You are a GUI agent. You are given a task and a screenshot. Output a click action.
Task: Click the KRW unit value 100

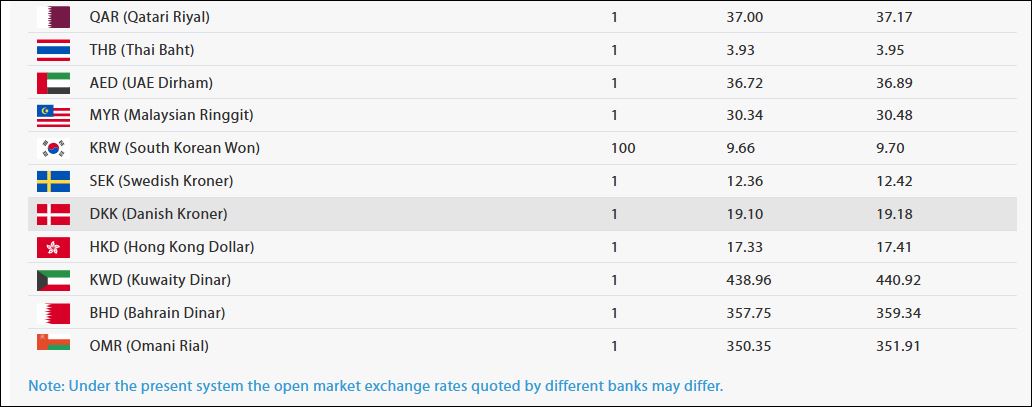coord(623,148)
